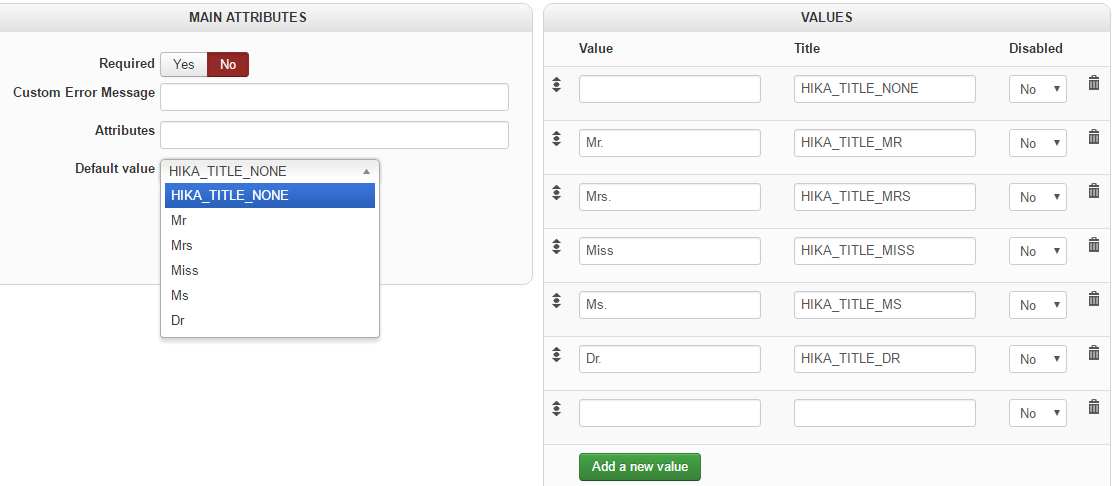Image resolution: width=1118 pixels, height=486 pixels.
Task: Click the Add a new value button
Action: (x=640, y=467)
